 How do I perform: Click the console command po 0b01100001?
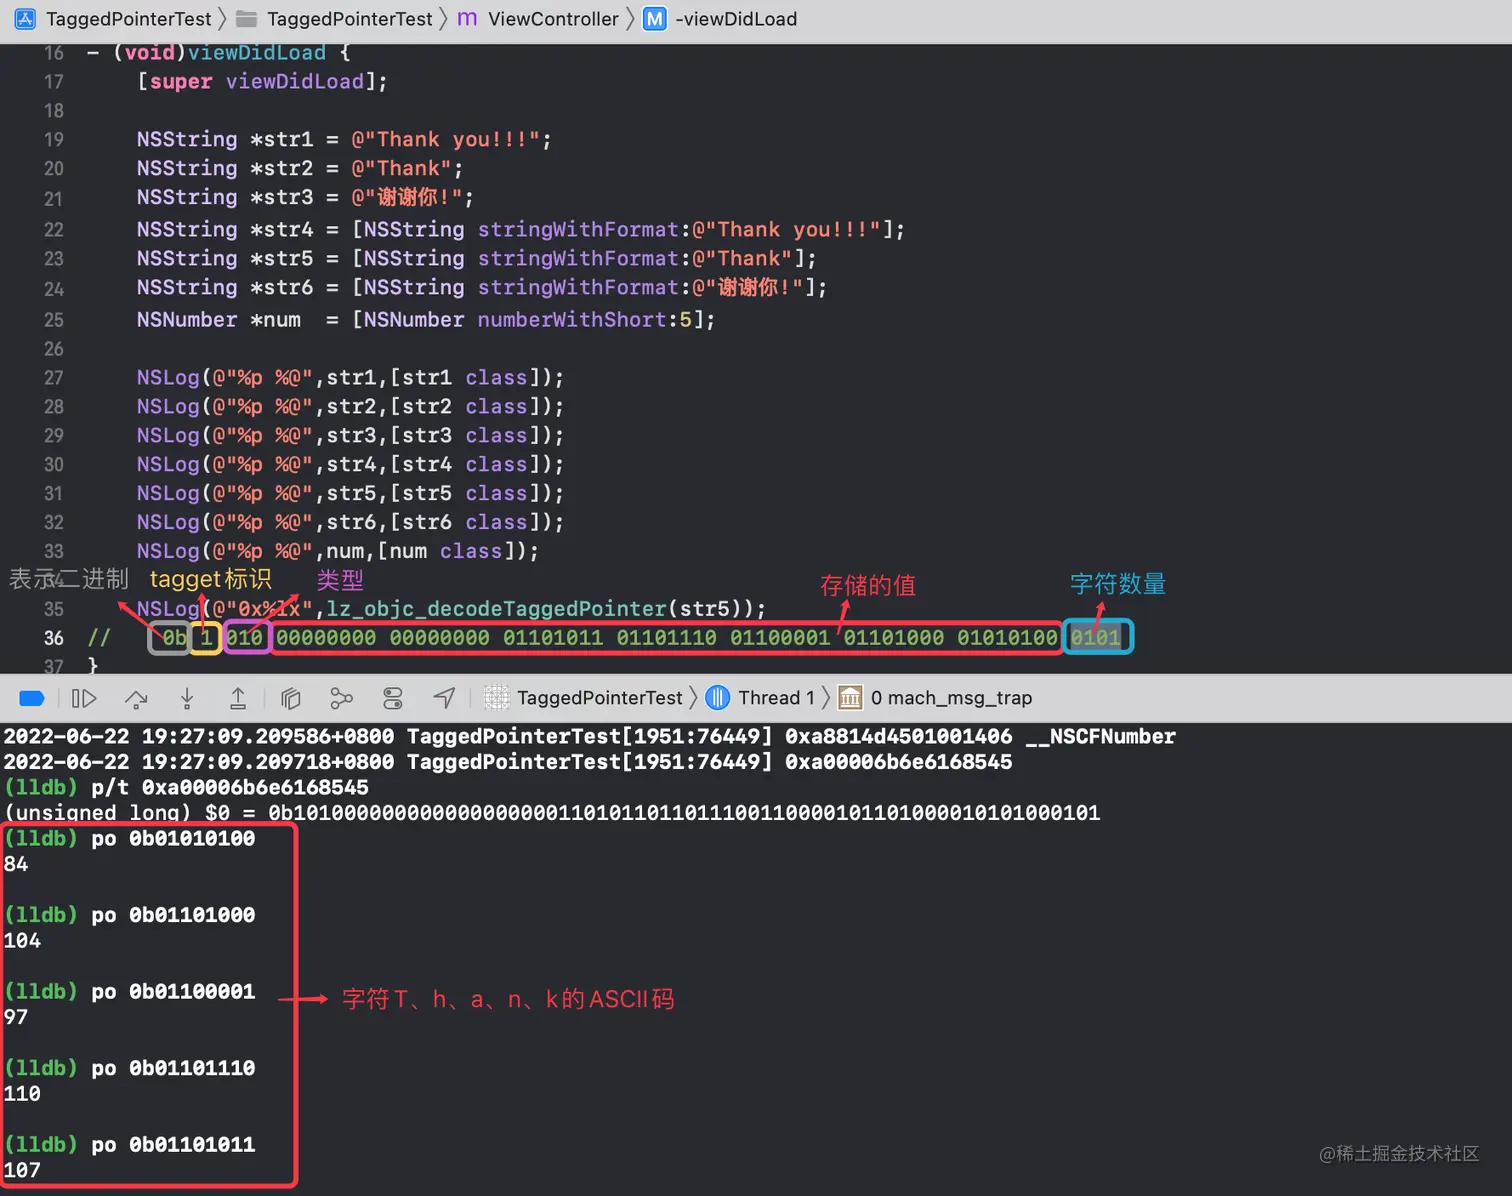[173, 992]
